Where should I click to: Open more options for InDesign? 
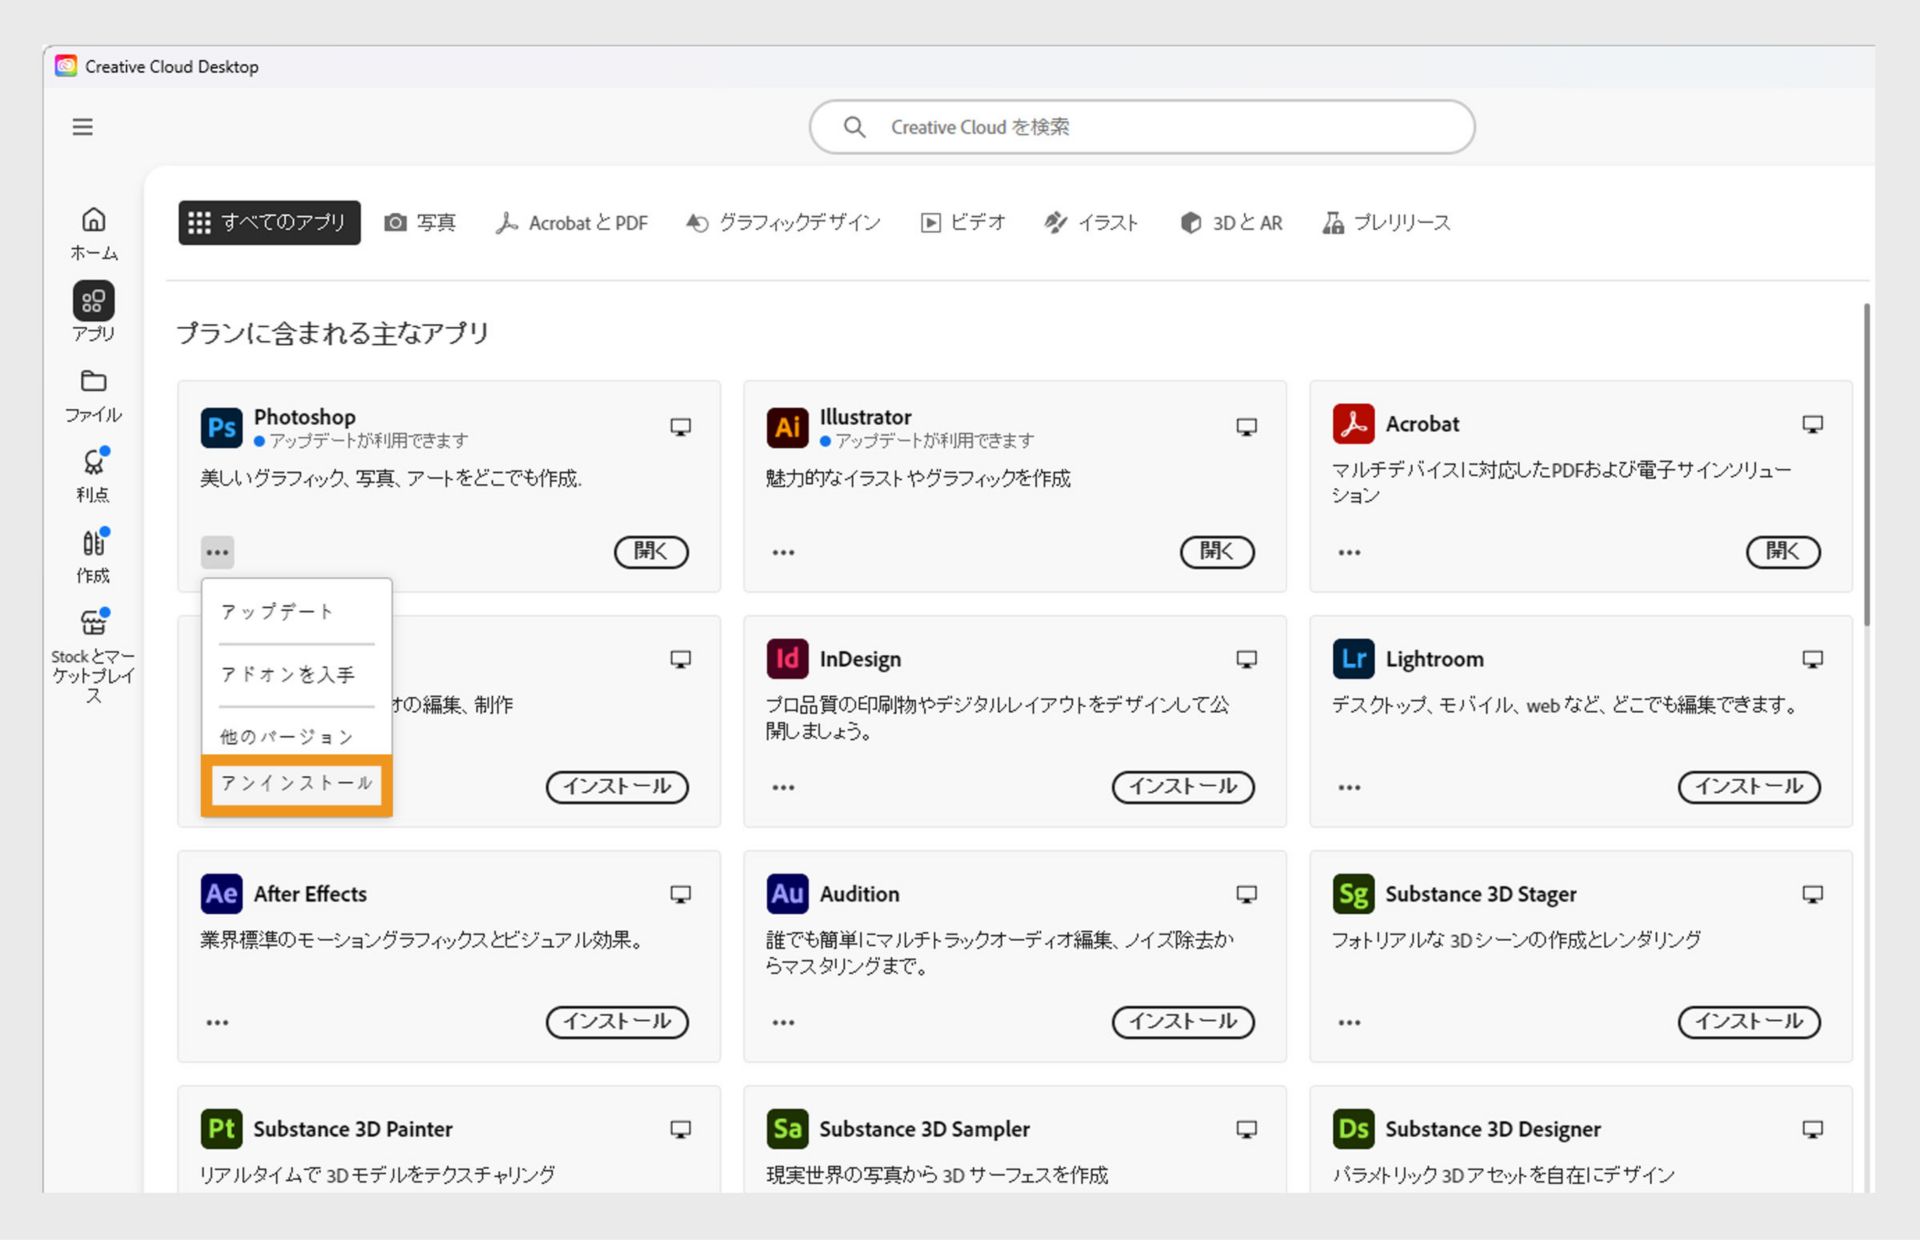click(x=783, y=787)
